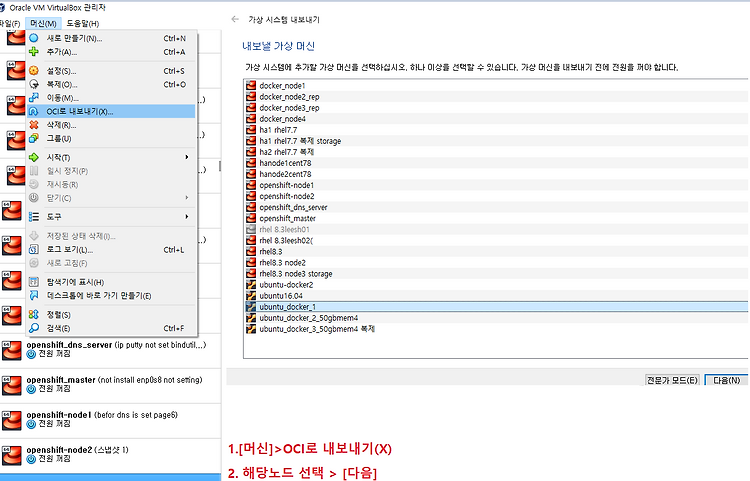The image size is (750, 481).
Task: Click the red X Remove (삭제) icon
Action: tap(34, 125)
